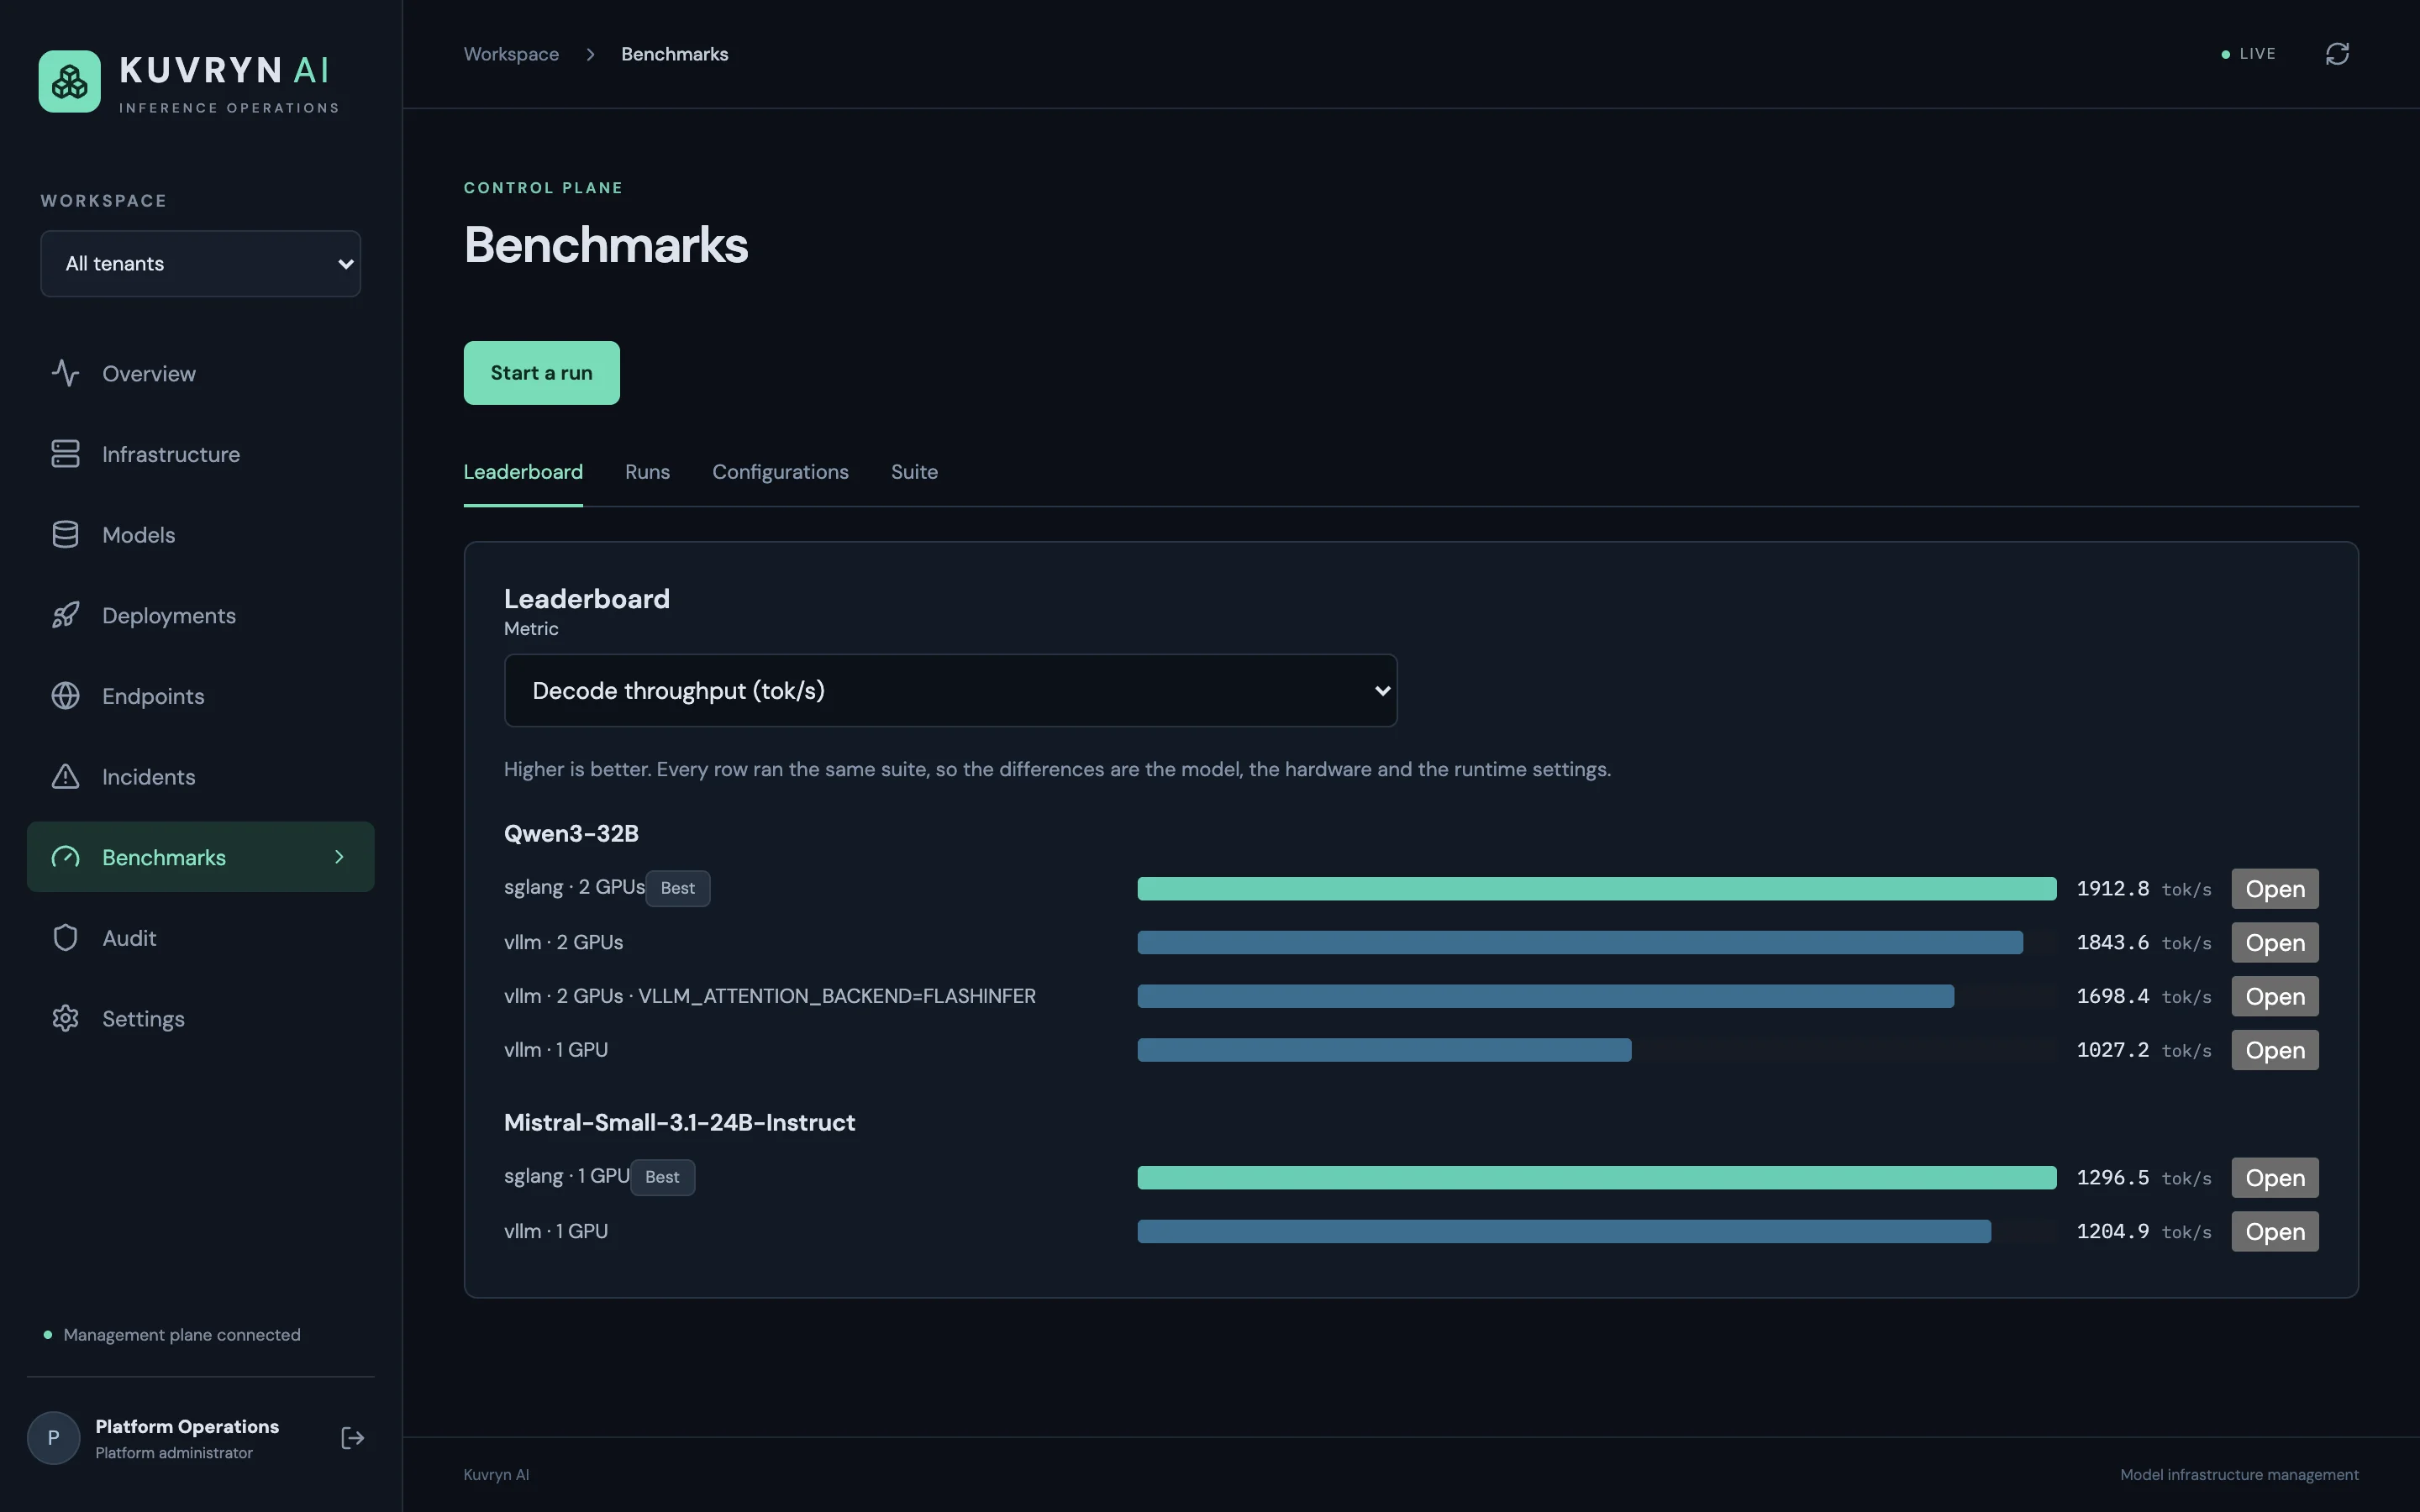Click the Platform Operations avatar circle

tap(53, 1438)
